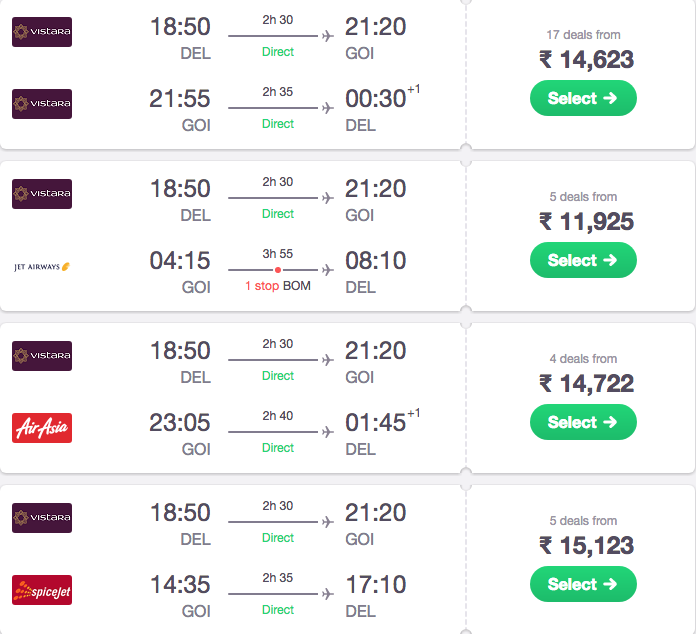Click the 17 deals from text
The width and height of the screenshot is (696, 634).
tap(583, 35)
